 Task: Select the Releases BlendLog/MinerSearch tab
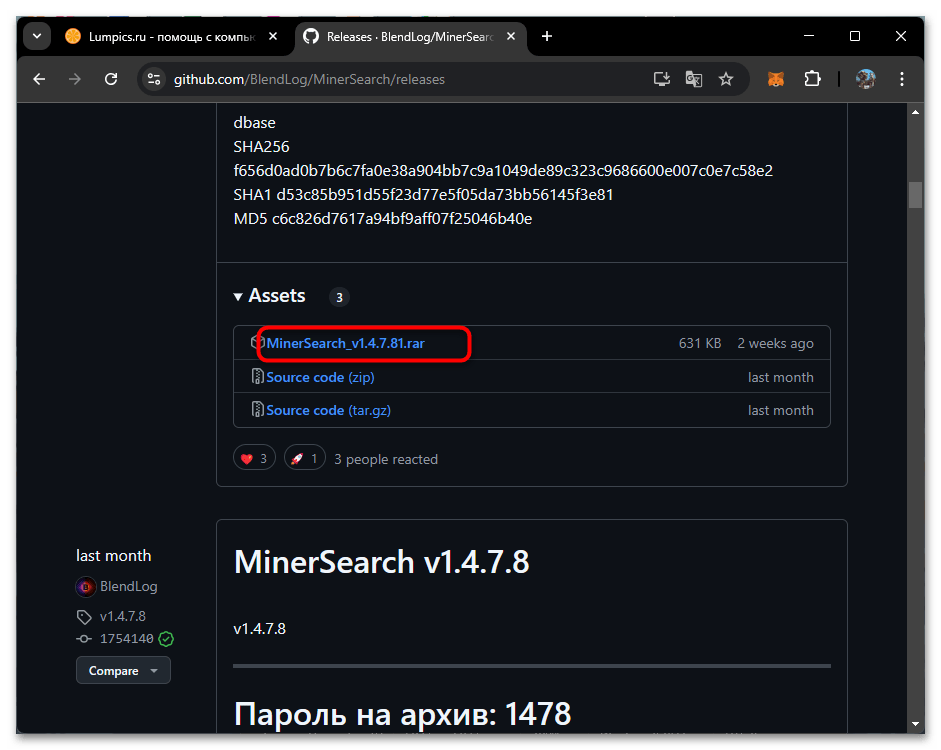(x=410, y=37)
